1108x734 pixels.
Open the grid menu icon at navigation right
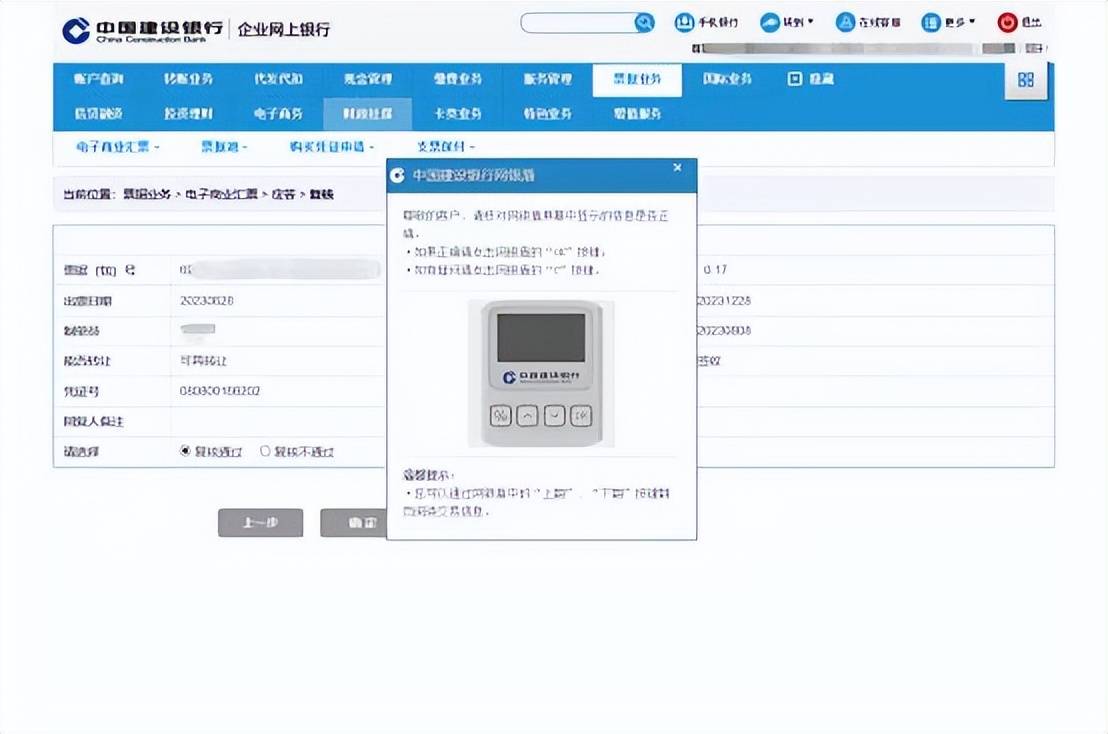point(1026,80)
